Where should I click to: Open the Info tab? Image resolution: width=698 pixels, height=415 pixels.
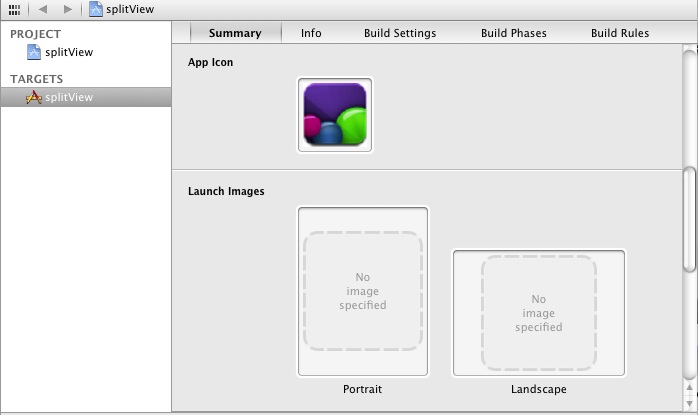(311, 33)
